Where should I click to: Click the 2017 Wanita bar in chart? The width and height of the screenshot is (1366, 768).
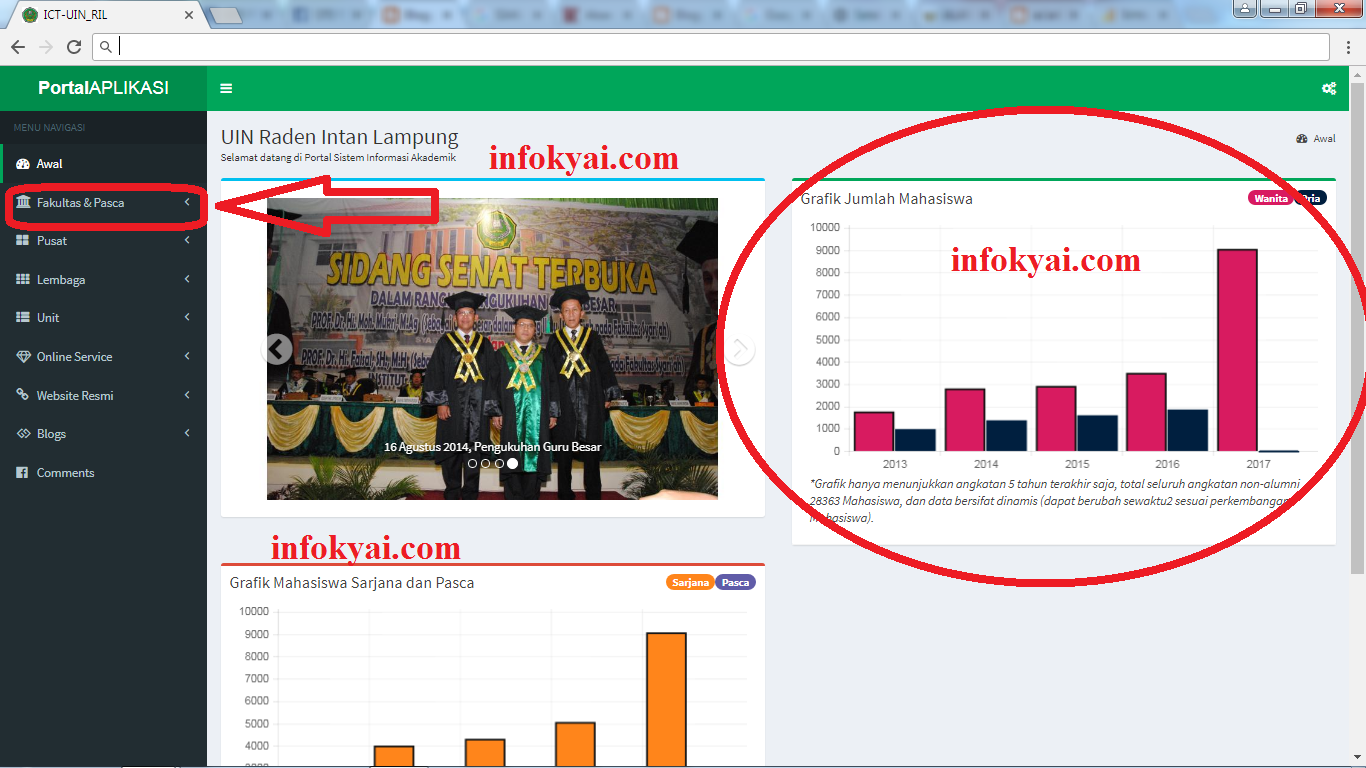[1237, 350]
